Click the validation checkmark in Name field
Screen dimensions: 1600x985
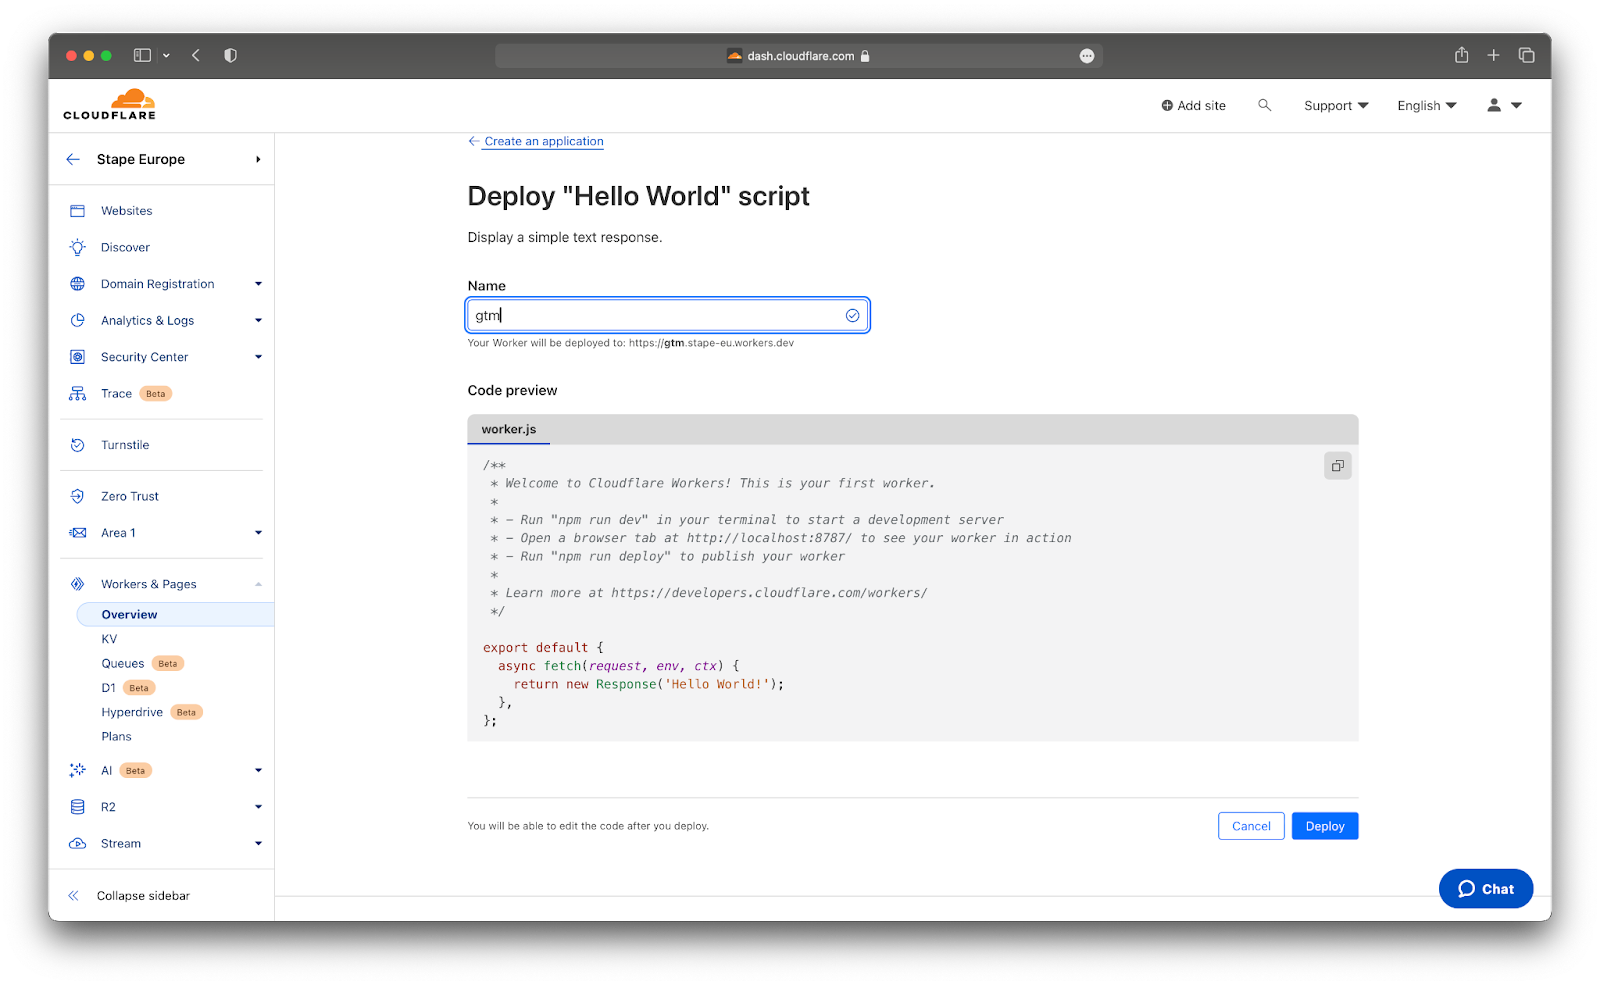coord(852,315)
